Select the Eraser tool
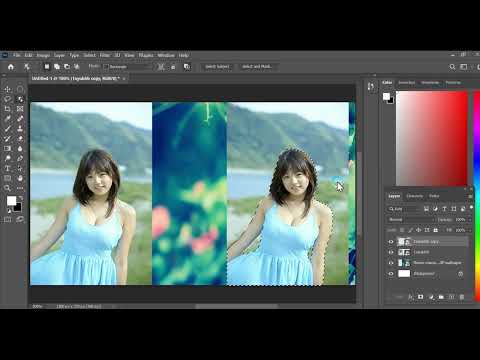 click(20, 139)
